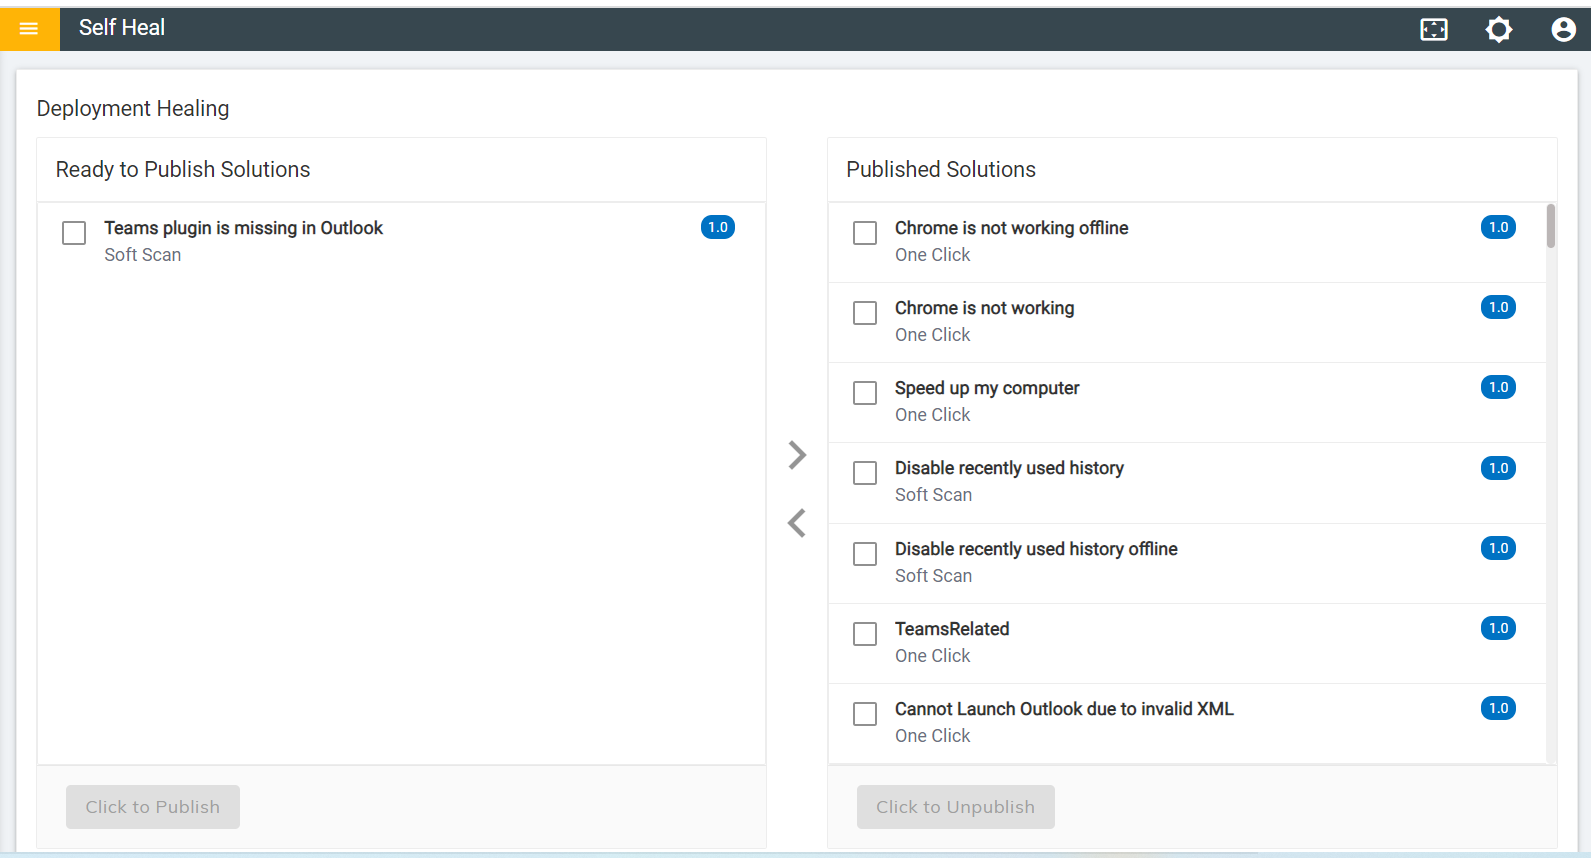The height and width of the screenshot is (858, 1591).
Task: Click version badge of Teams plugin solution
Action: (717, 228)
